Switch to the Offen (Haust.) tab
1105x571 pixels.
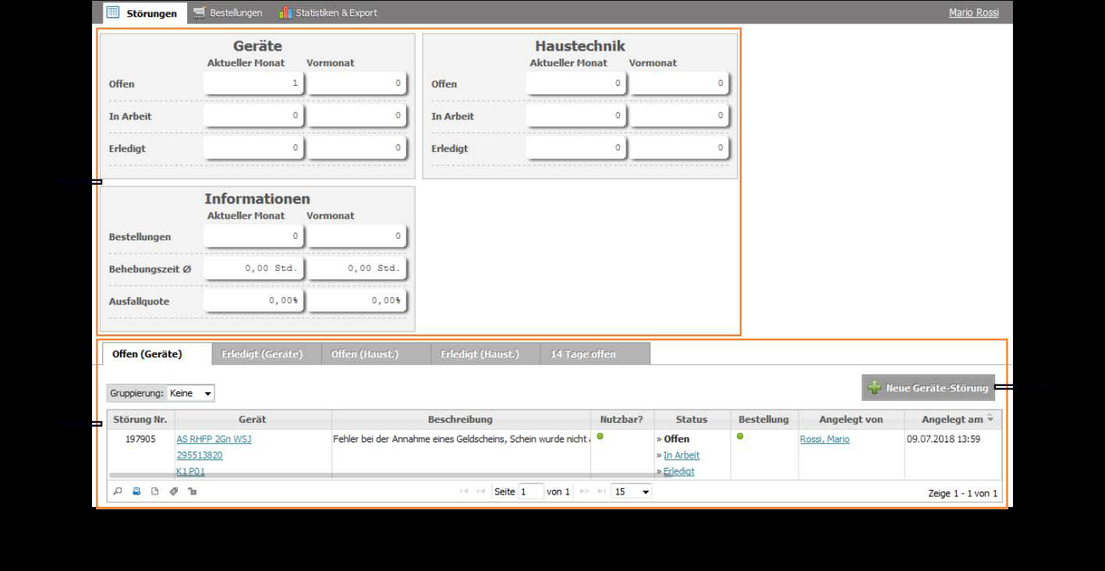tap(376, 354)
